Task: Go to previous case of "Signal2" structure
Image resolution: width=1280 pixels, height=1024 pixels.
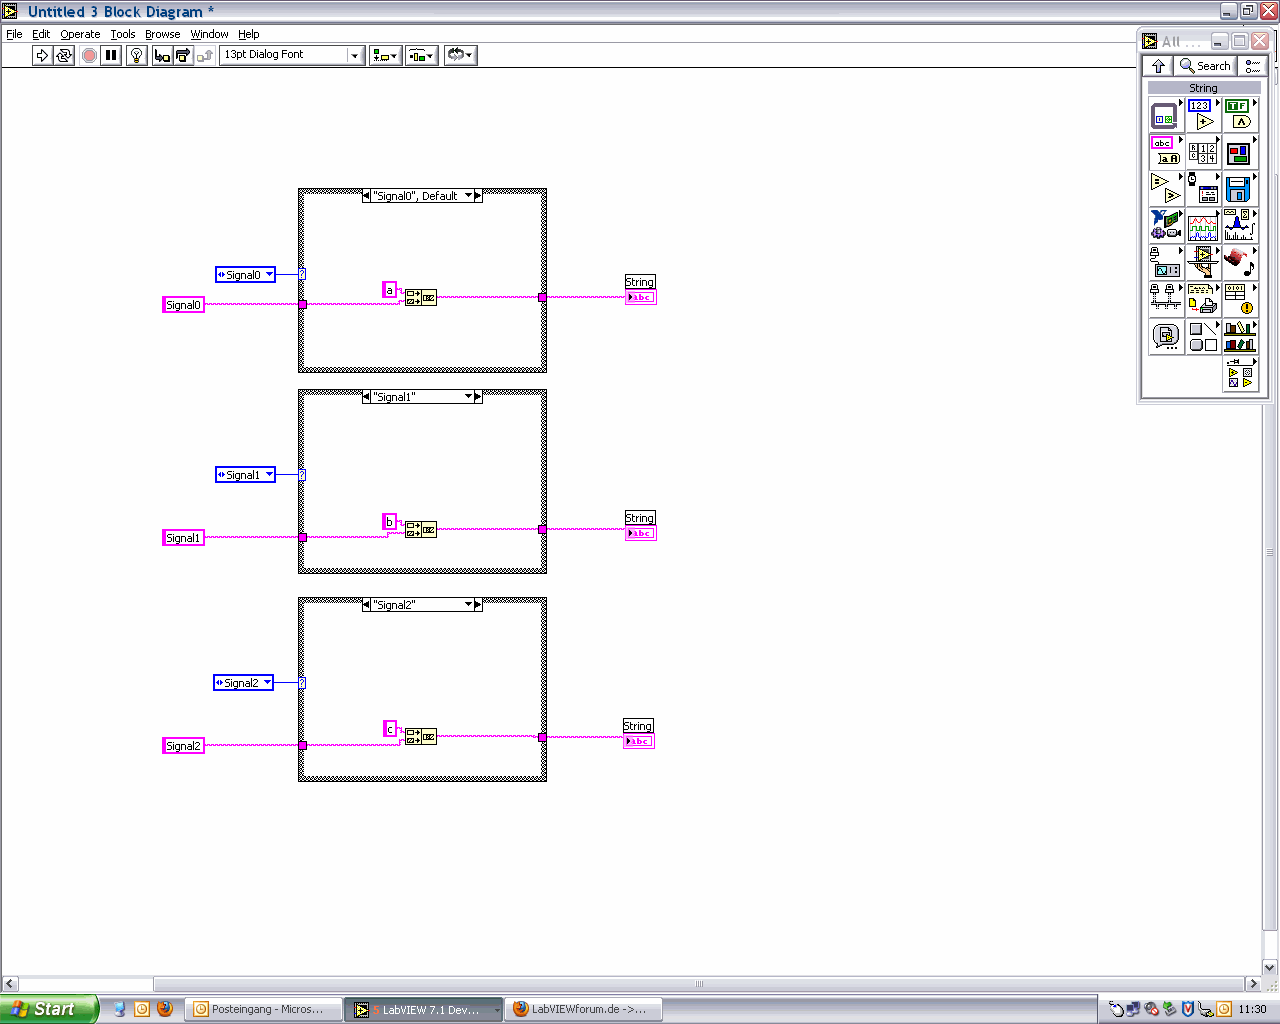Action: [366, 605]
